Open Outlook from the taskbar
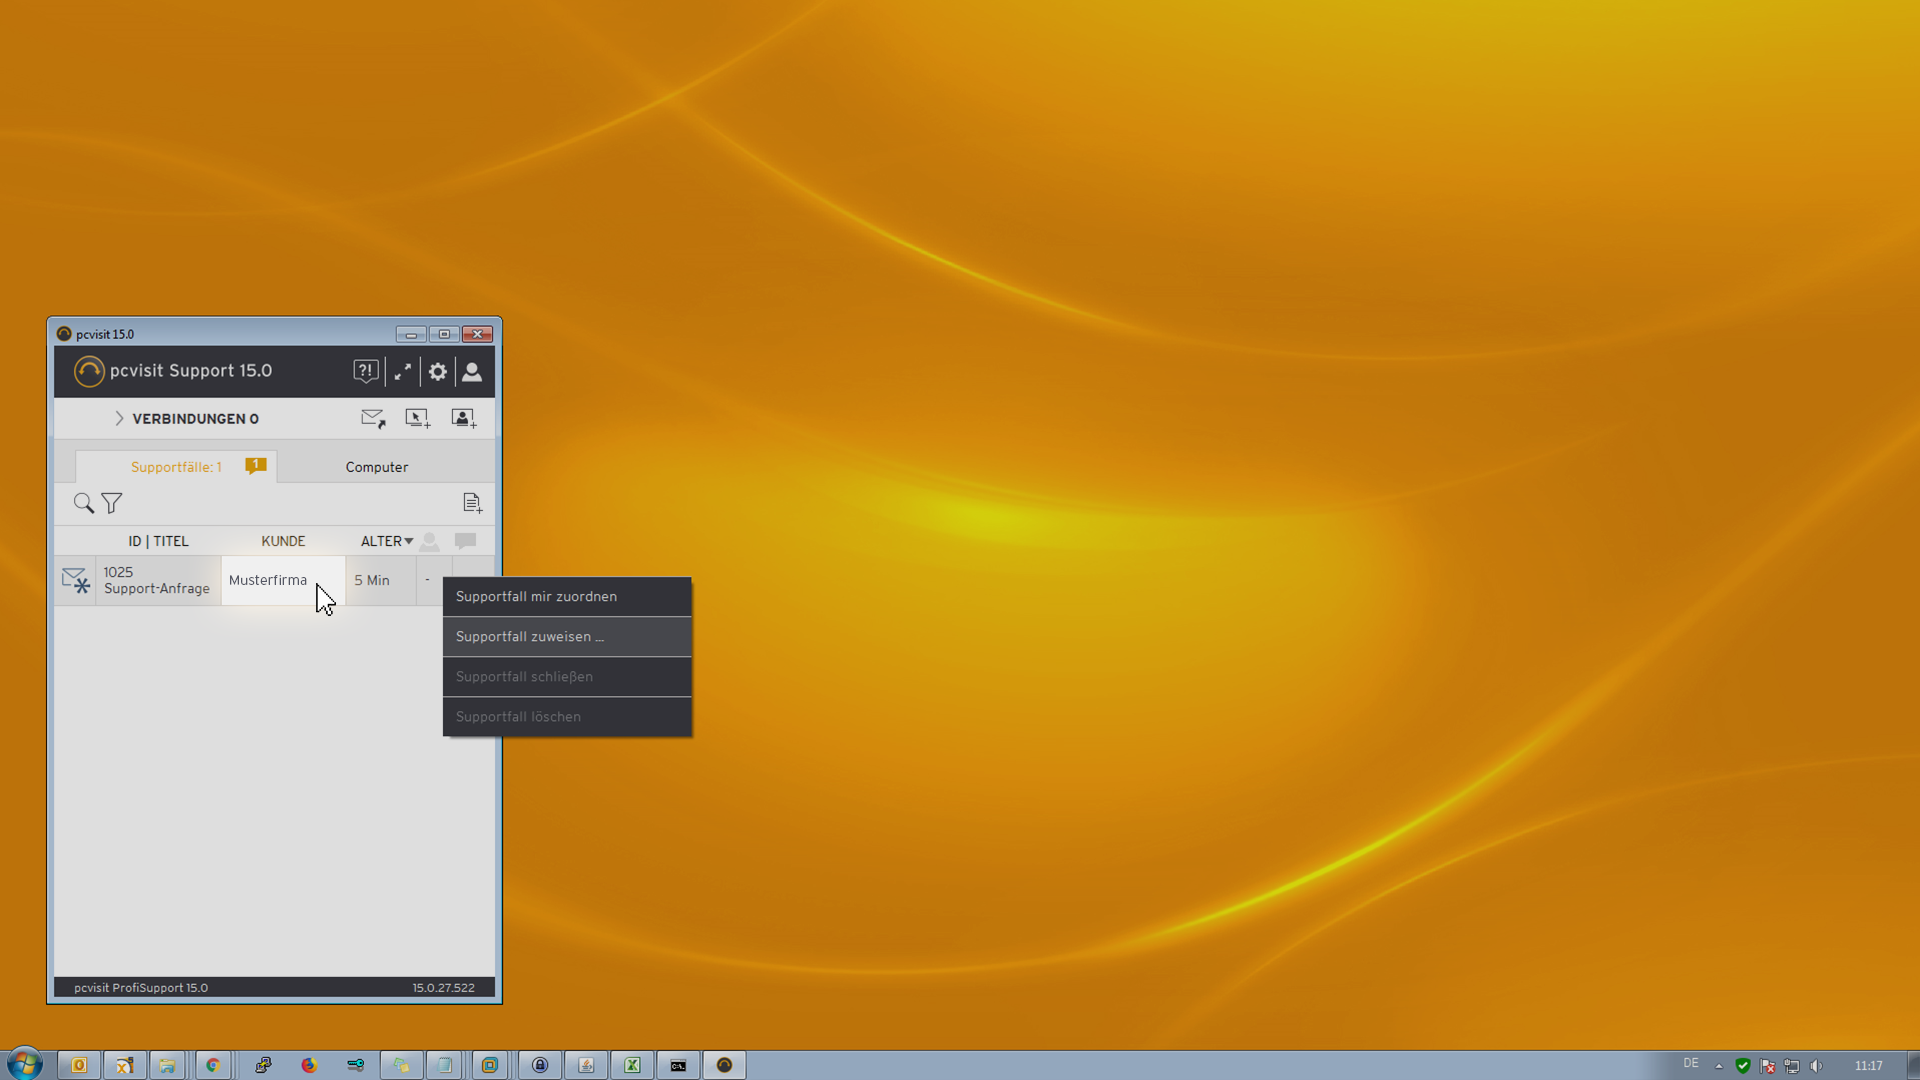1920x1080 pixels. pos(79,1065)
